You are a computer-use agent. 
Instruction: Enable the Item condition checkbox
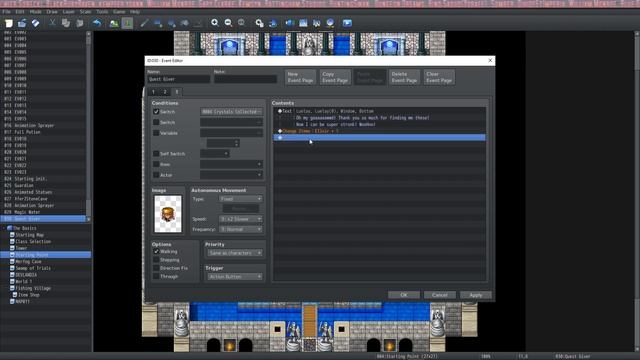(156, 164)
